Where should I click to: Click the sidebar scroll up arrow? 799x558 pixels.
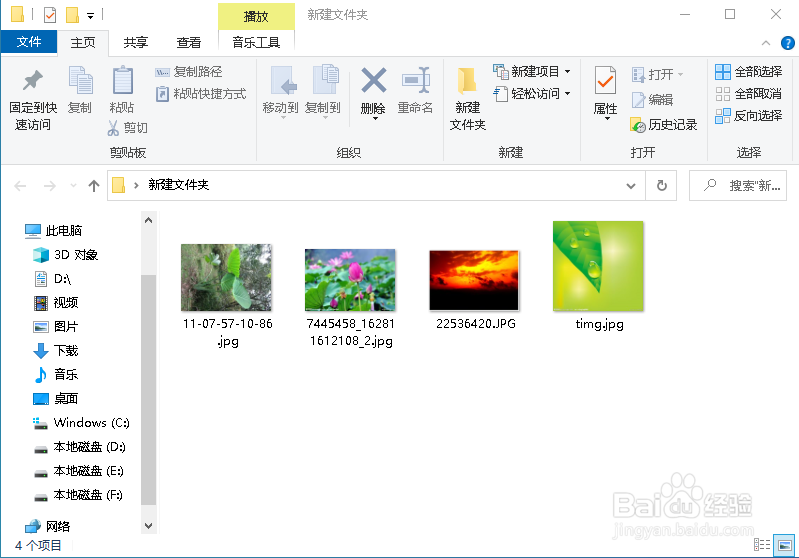(148, 220)
